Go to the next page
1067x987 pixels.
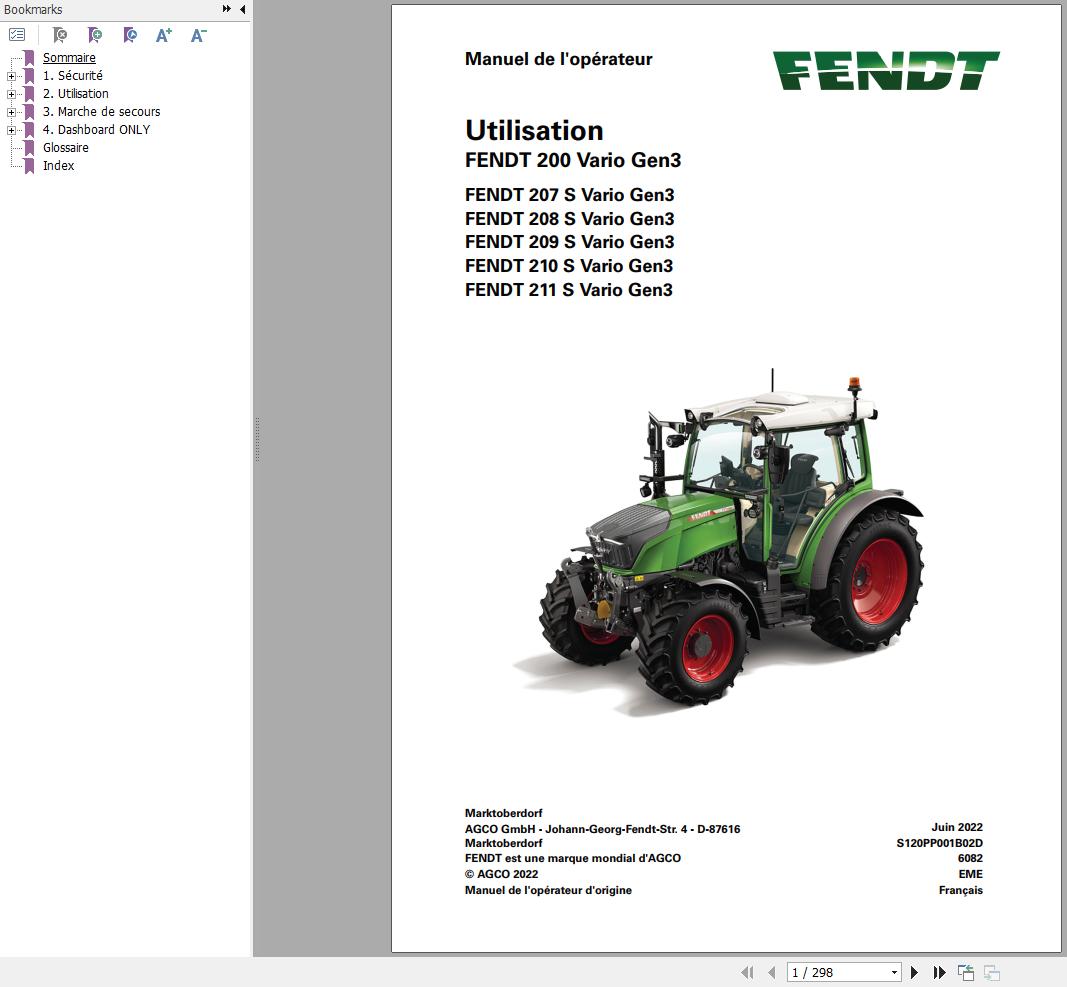coord(915,973)
